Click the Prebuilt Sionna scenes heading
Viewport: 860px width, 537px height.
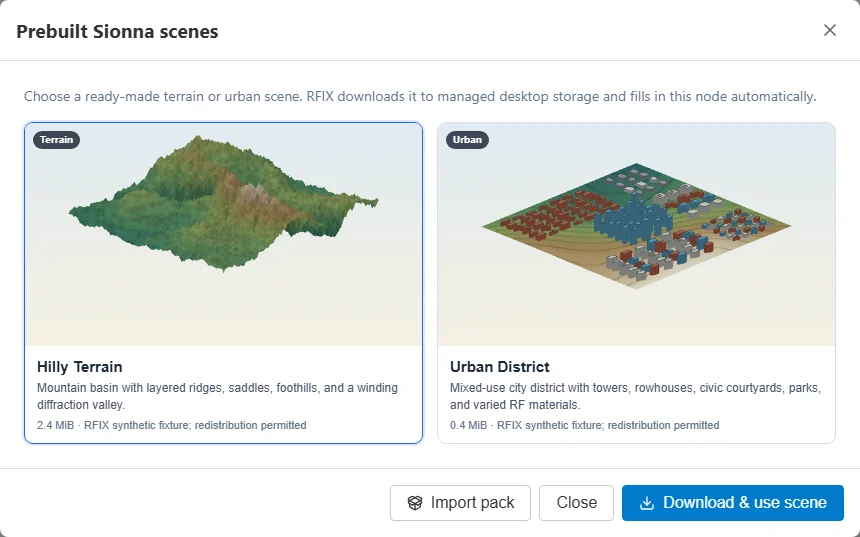117,31
